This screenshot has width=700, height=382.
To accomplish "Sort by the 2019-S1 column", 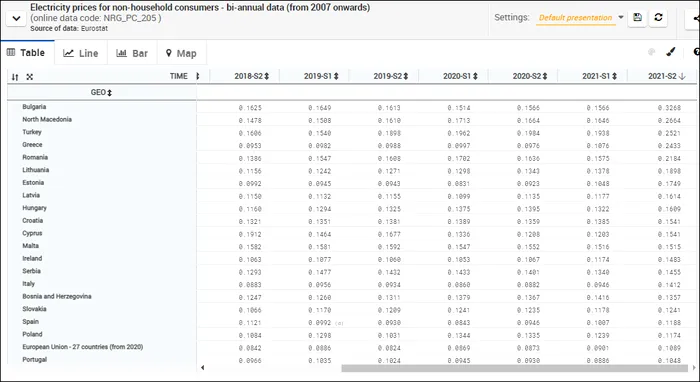I will pyautogui.click(x=336, y=76).
